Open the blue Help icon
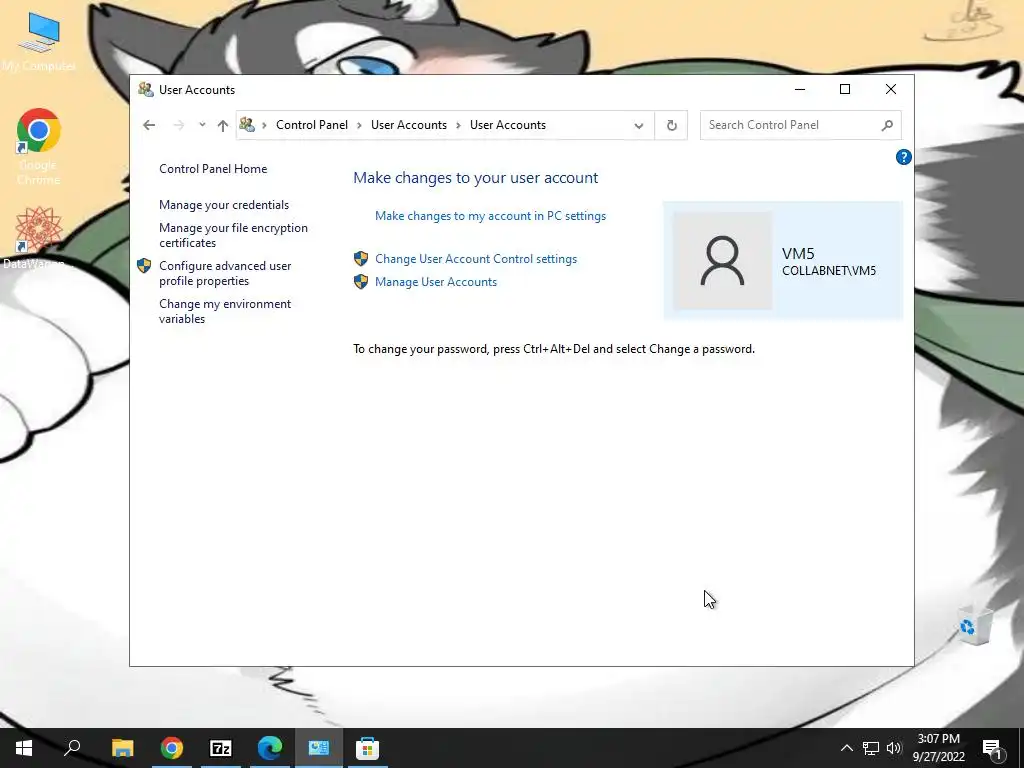1024x768 pixels. (903, 157)
